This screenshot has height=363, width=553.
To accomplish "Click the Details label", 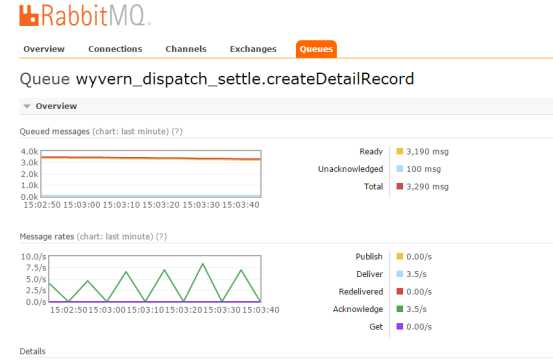I will 32,351.
